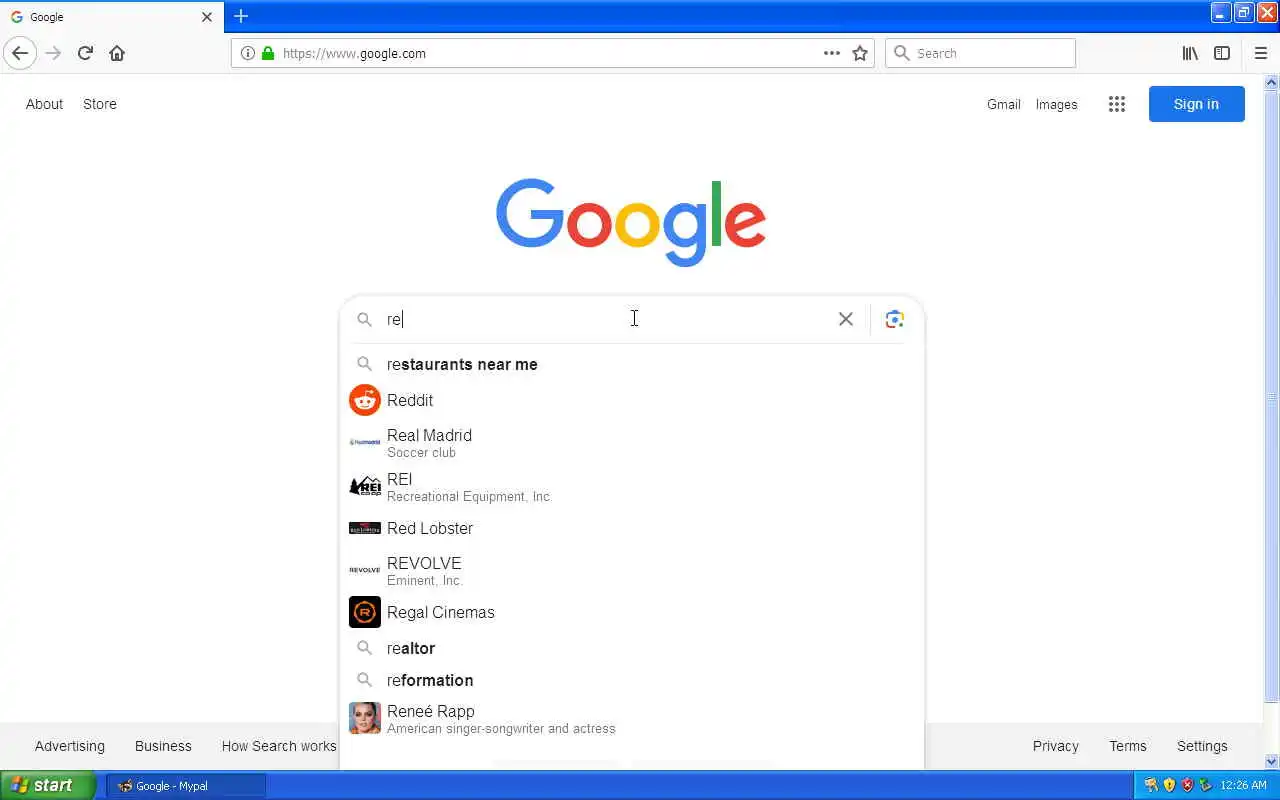Screen dimensions: 1280x800
Task: Click the Sign in button
Action: point(1197,104)
